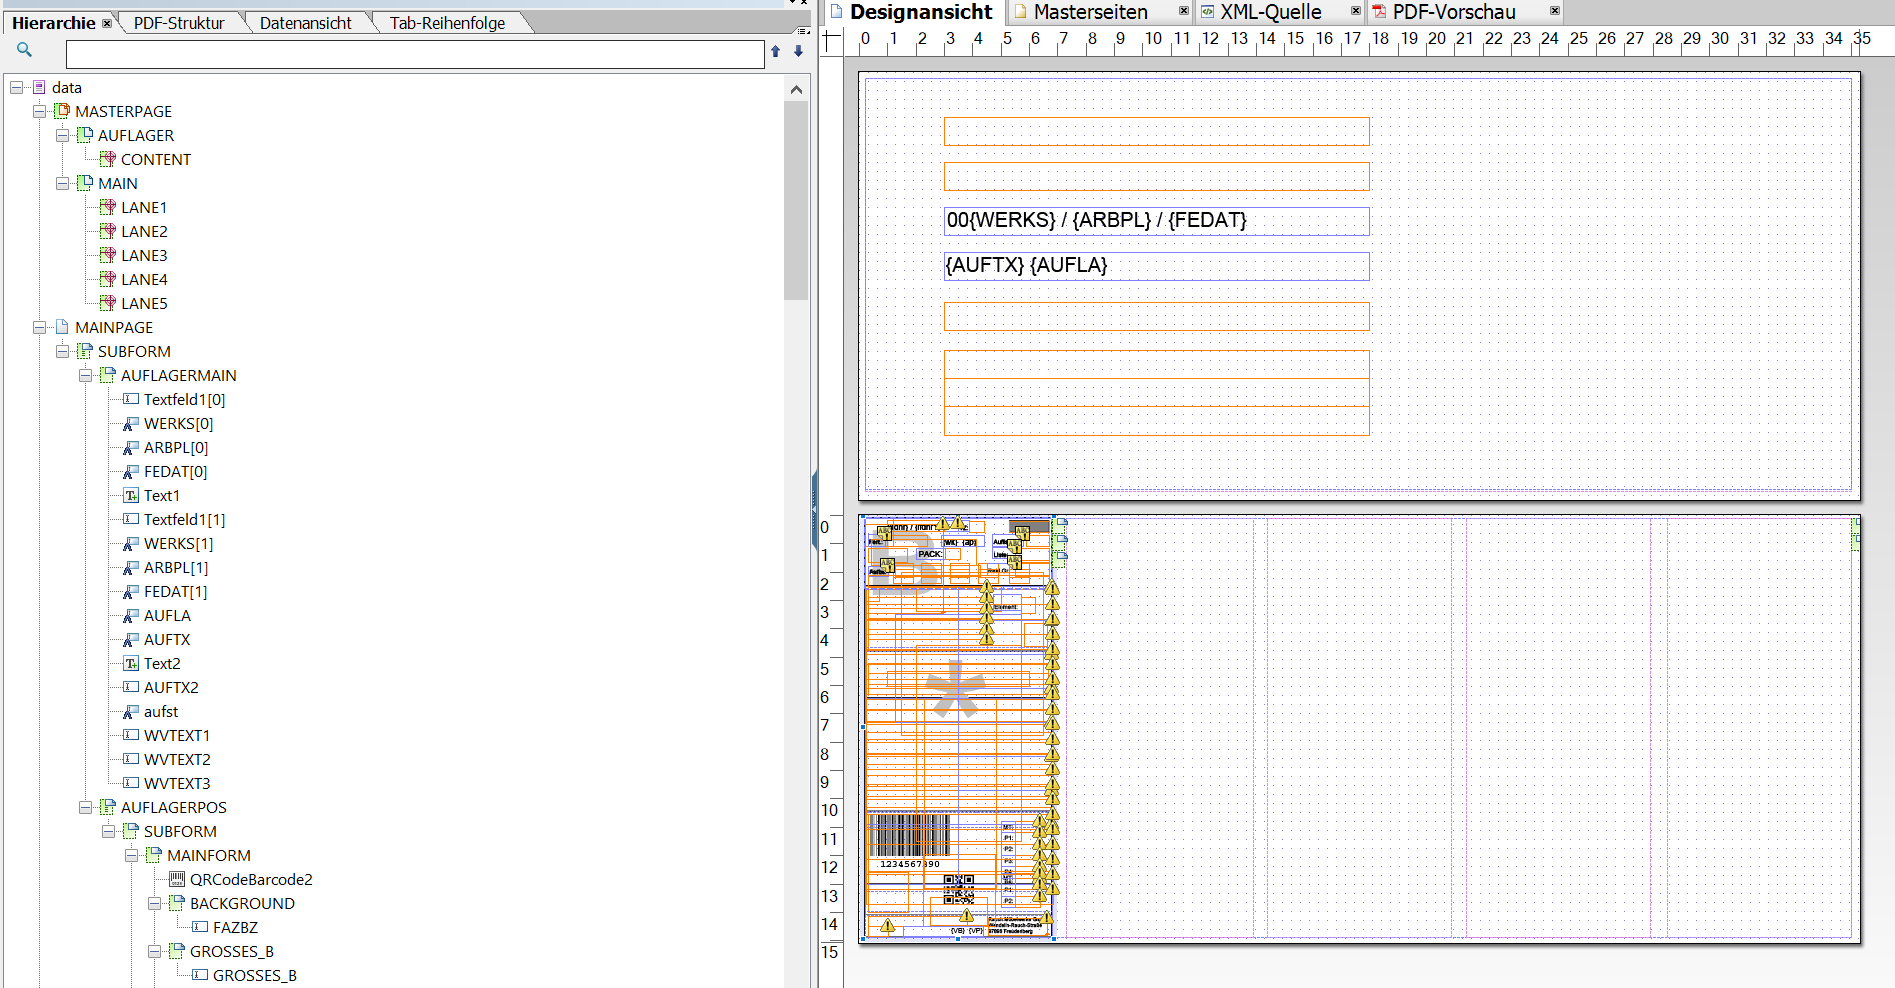Collapse the AUFLAGERMAIN subform node
Screen dimensions: 1895x988
(86, 375)
